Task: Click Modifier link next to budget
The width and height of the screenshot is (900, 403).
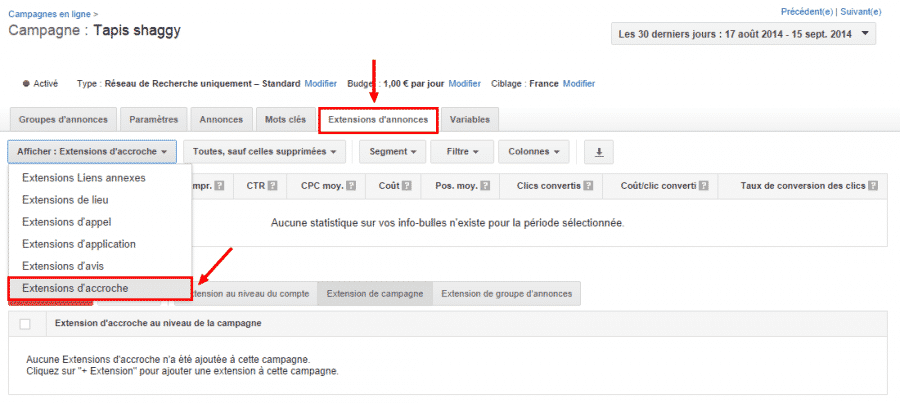Action: tap(465, 83)
